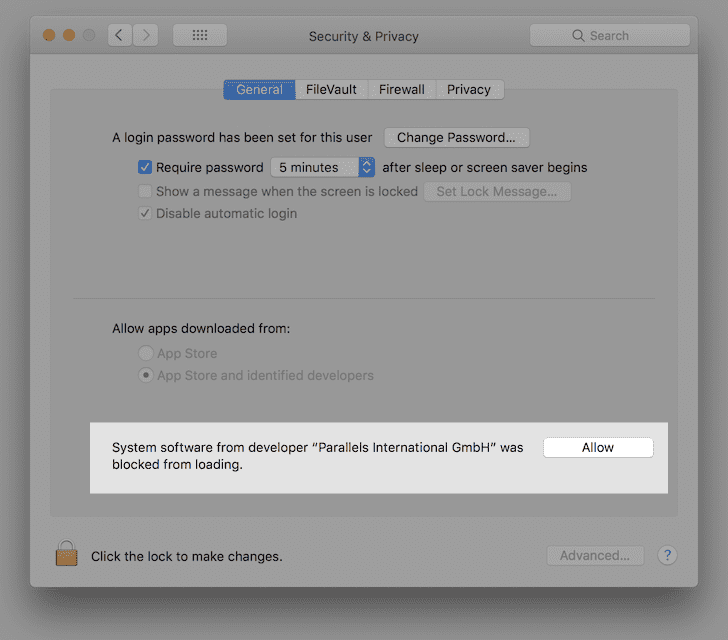The image size is (728, 640).
Task: Show all preferences grid icon
Action: (x=200, y=35)
